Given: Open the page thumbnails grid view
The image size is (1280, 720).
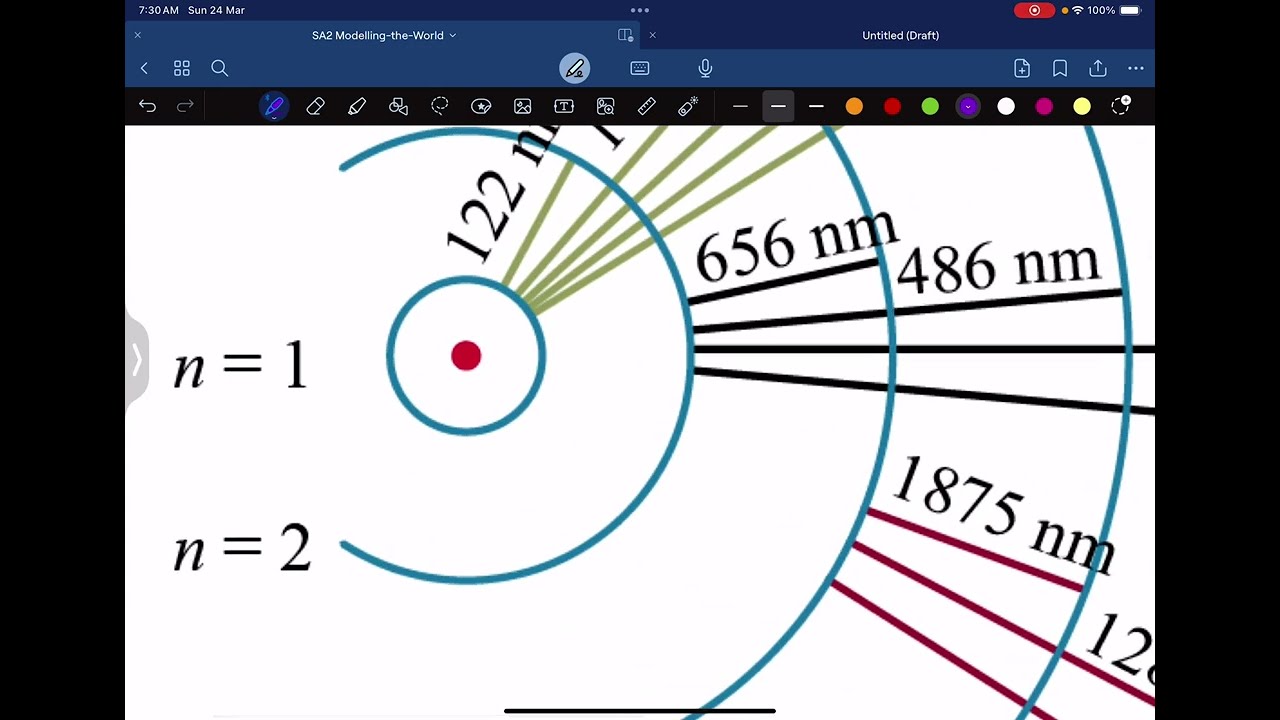Looking at the screenshot, I should [182, 68].
